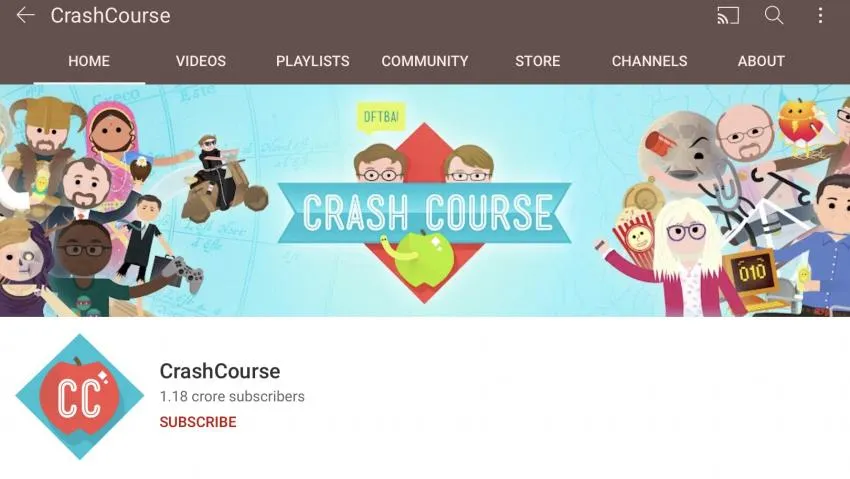Go to the COMMUNITY tab
Screen dimensions: 850x479
tap(425, 61)
